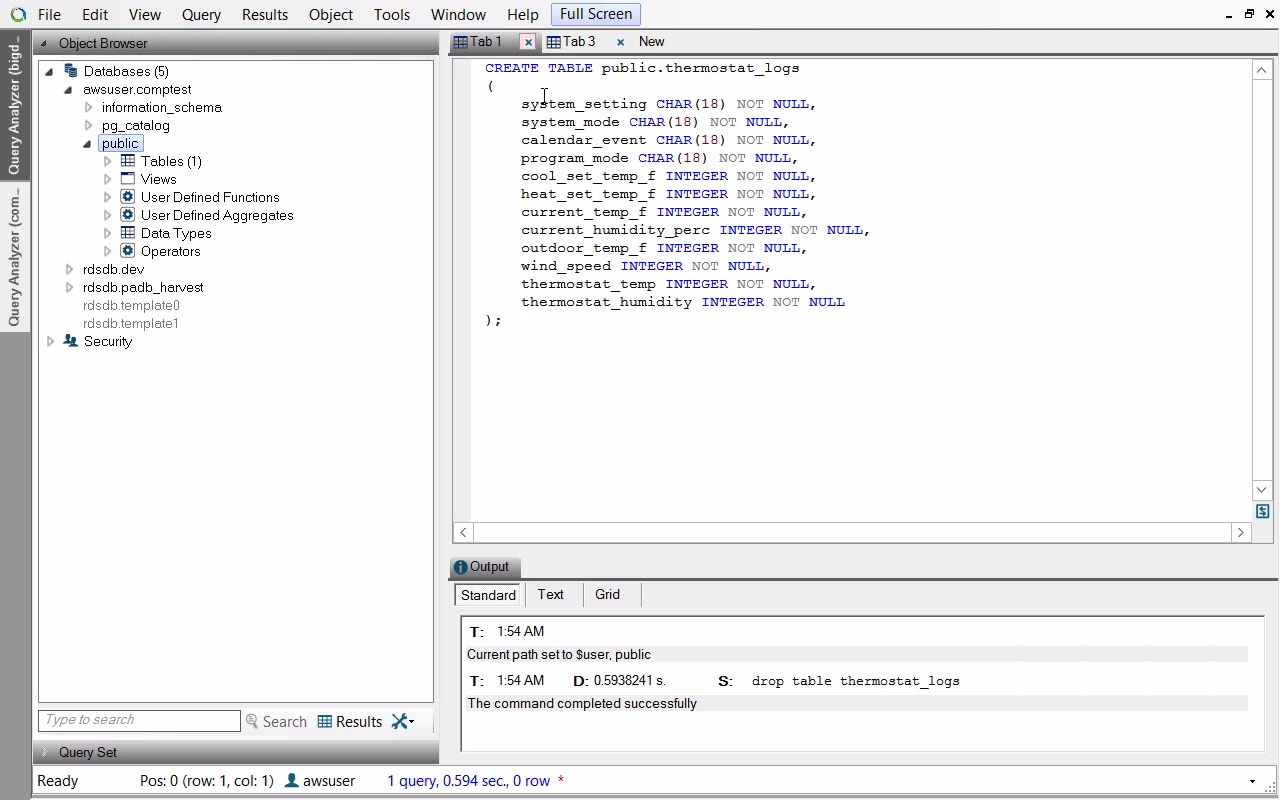1280x800 pixels.
Task: Toggle Full Screen mode
Action: tap(595, 14)
